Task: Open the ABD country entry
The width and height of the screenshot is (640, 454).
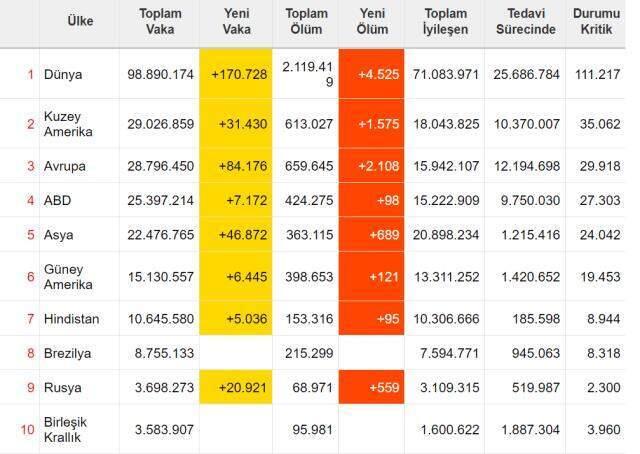Action: pos(58,200)
